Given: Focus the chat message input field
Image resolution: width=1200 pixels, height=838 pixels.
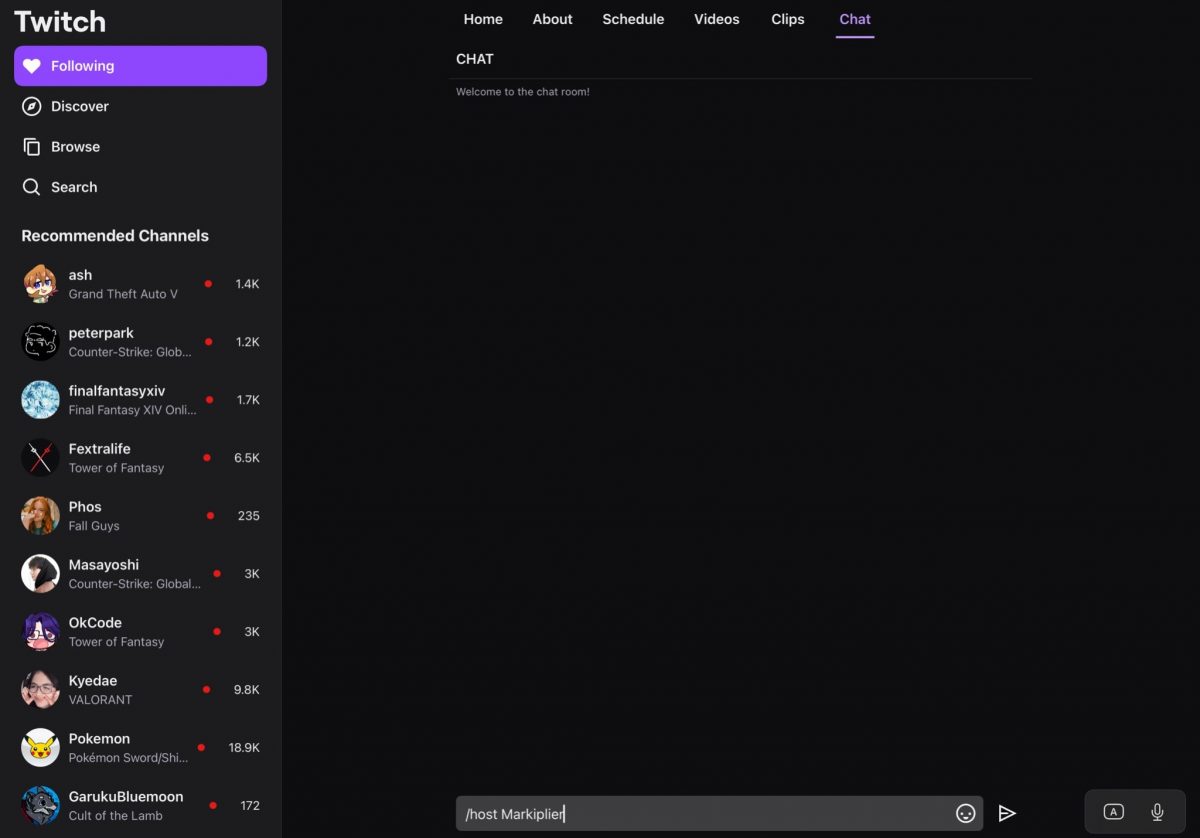Looking at the screenshot, I should click(700, 813).
